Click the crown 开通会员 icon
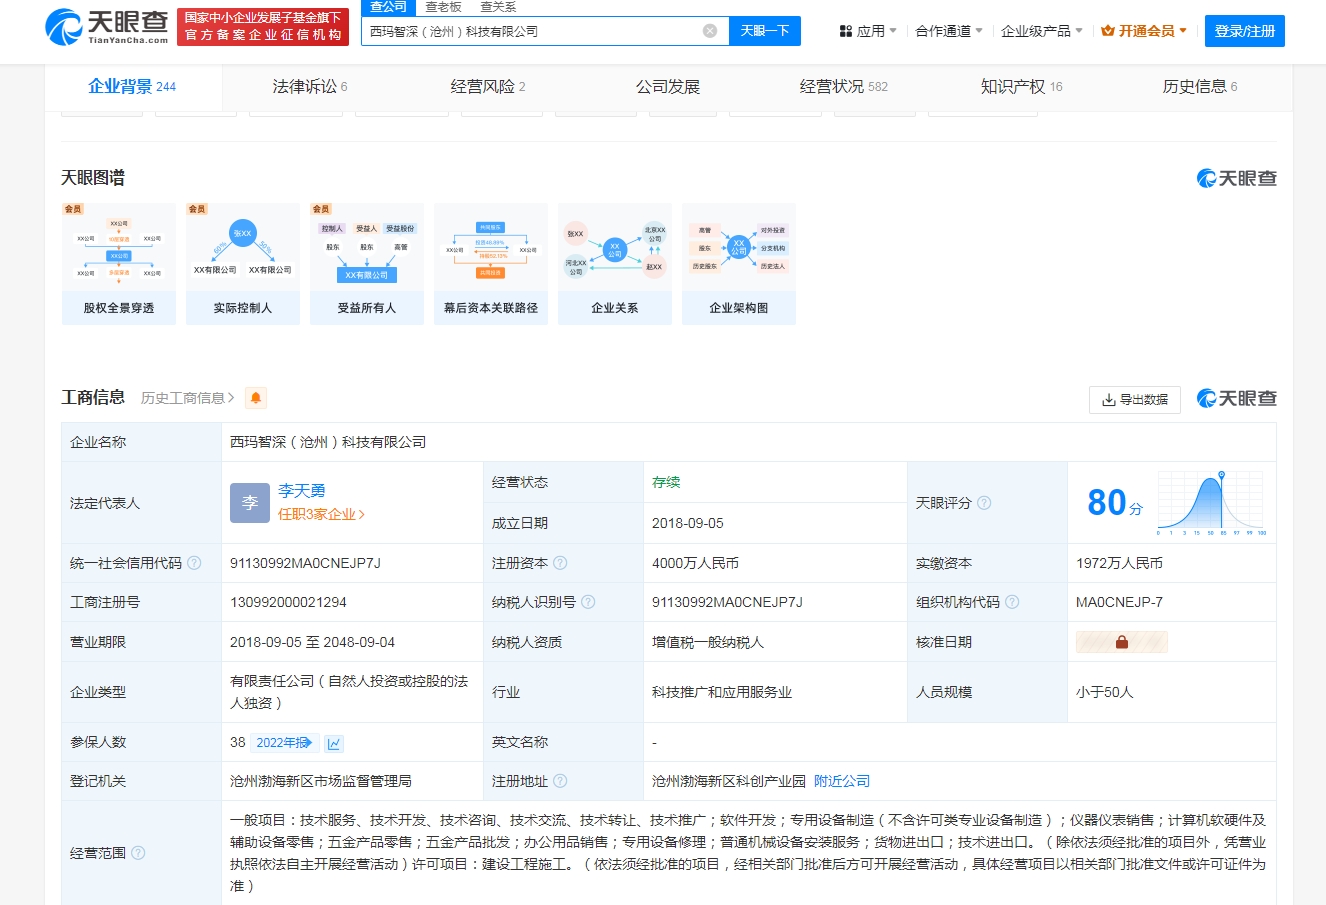Image resolution: width=1326 pixels, height=905 pixels. click(x=1108, y=31)
